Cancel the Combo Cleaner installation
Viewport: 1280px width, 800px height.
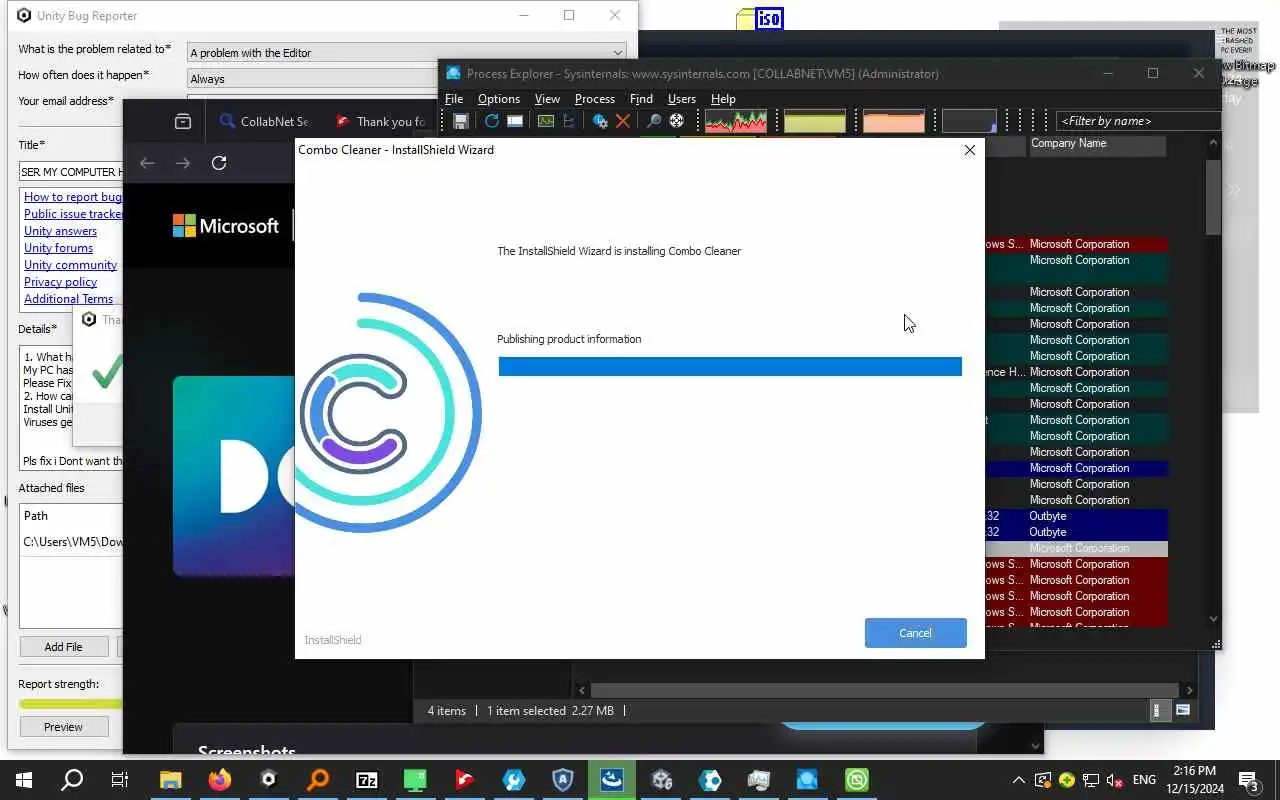click(915, 633)
